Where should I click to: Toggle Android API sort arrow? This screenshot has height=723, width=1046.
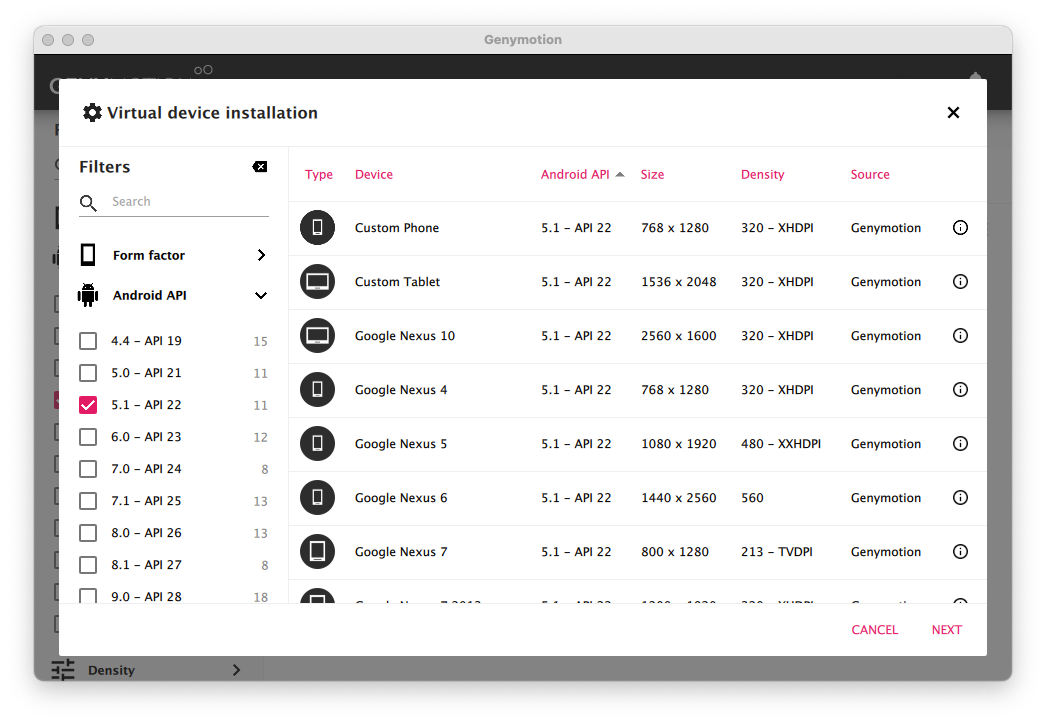coord(620,174)
